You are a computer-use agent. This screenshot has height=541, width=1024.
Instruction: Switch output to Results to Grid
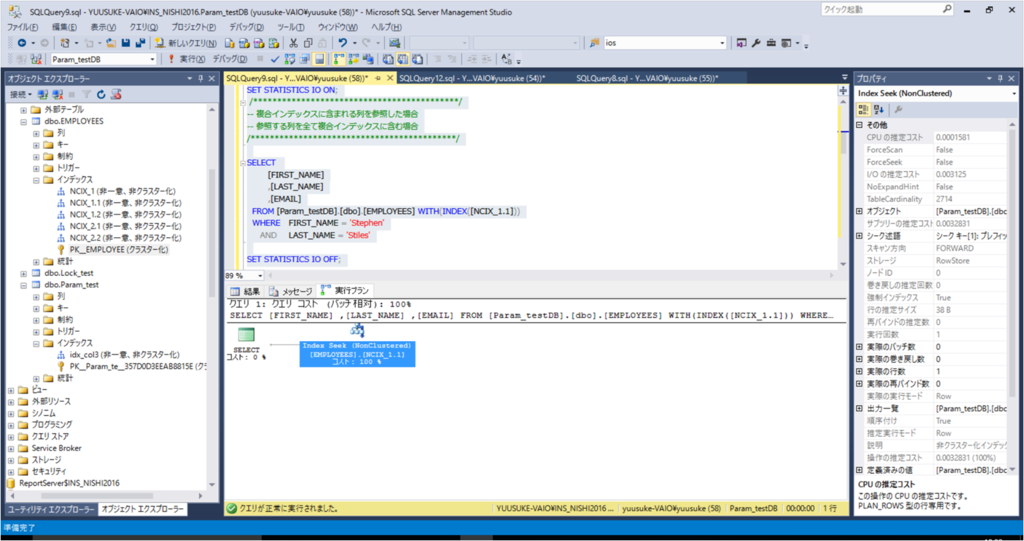coord(402,59)
